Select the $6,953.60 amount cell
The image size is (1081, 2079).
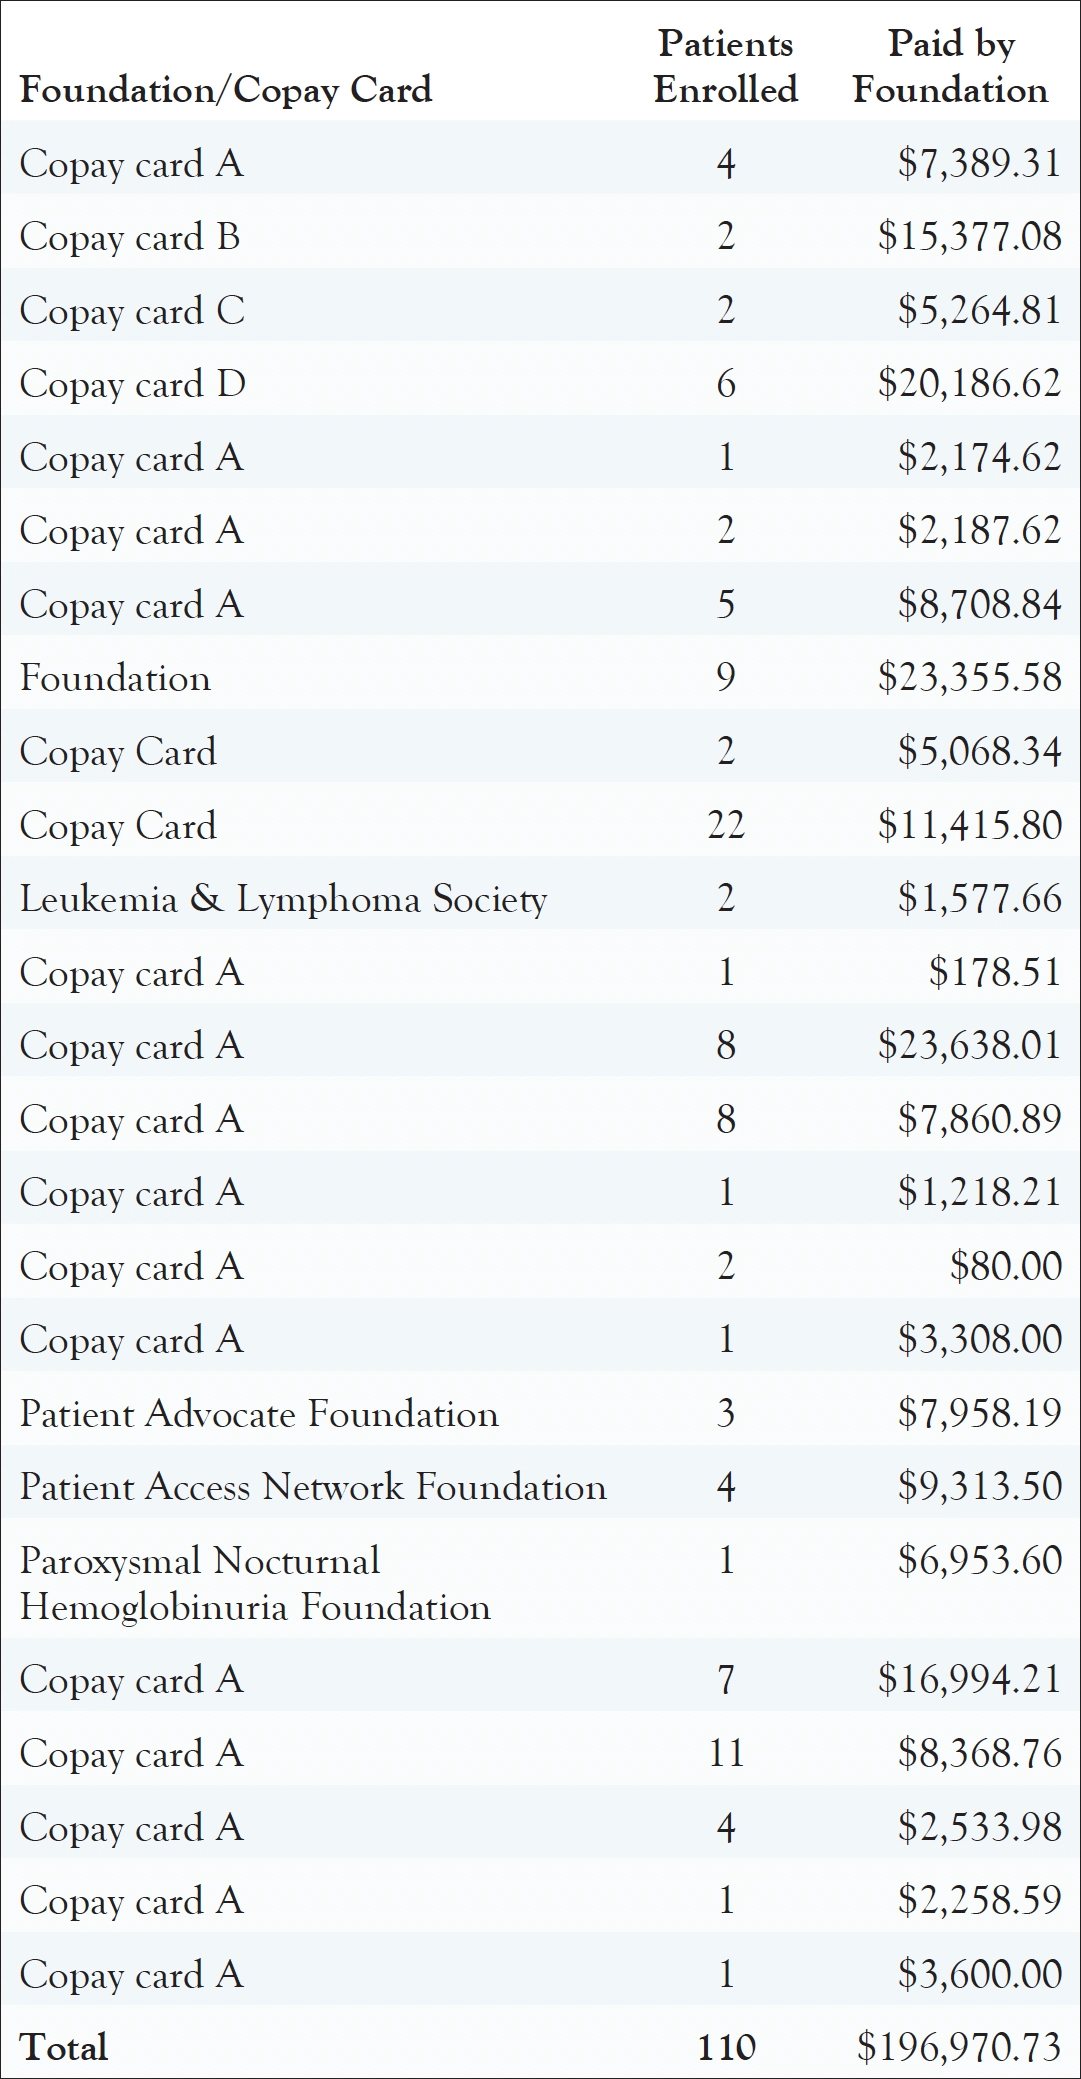(x=979, y=1560)
